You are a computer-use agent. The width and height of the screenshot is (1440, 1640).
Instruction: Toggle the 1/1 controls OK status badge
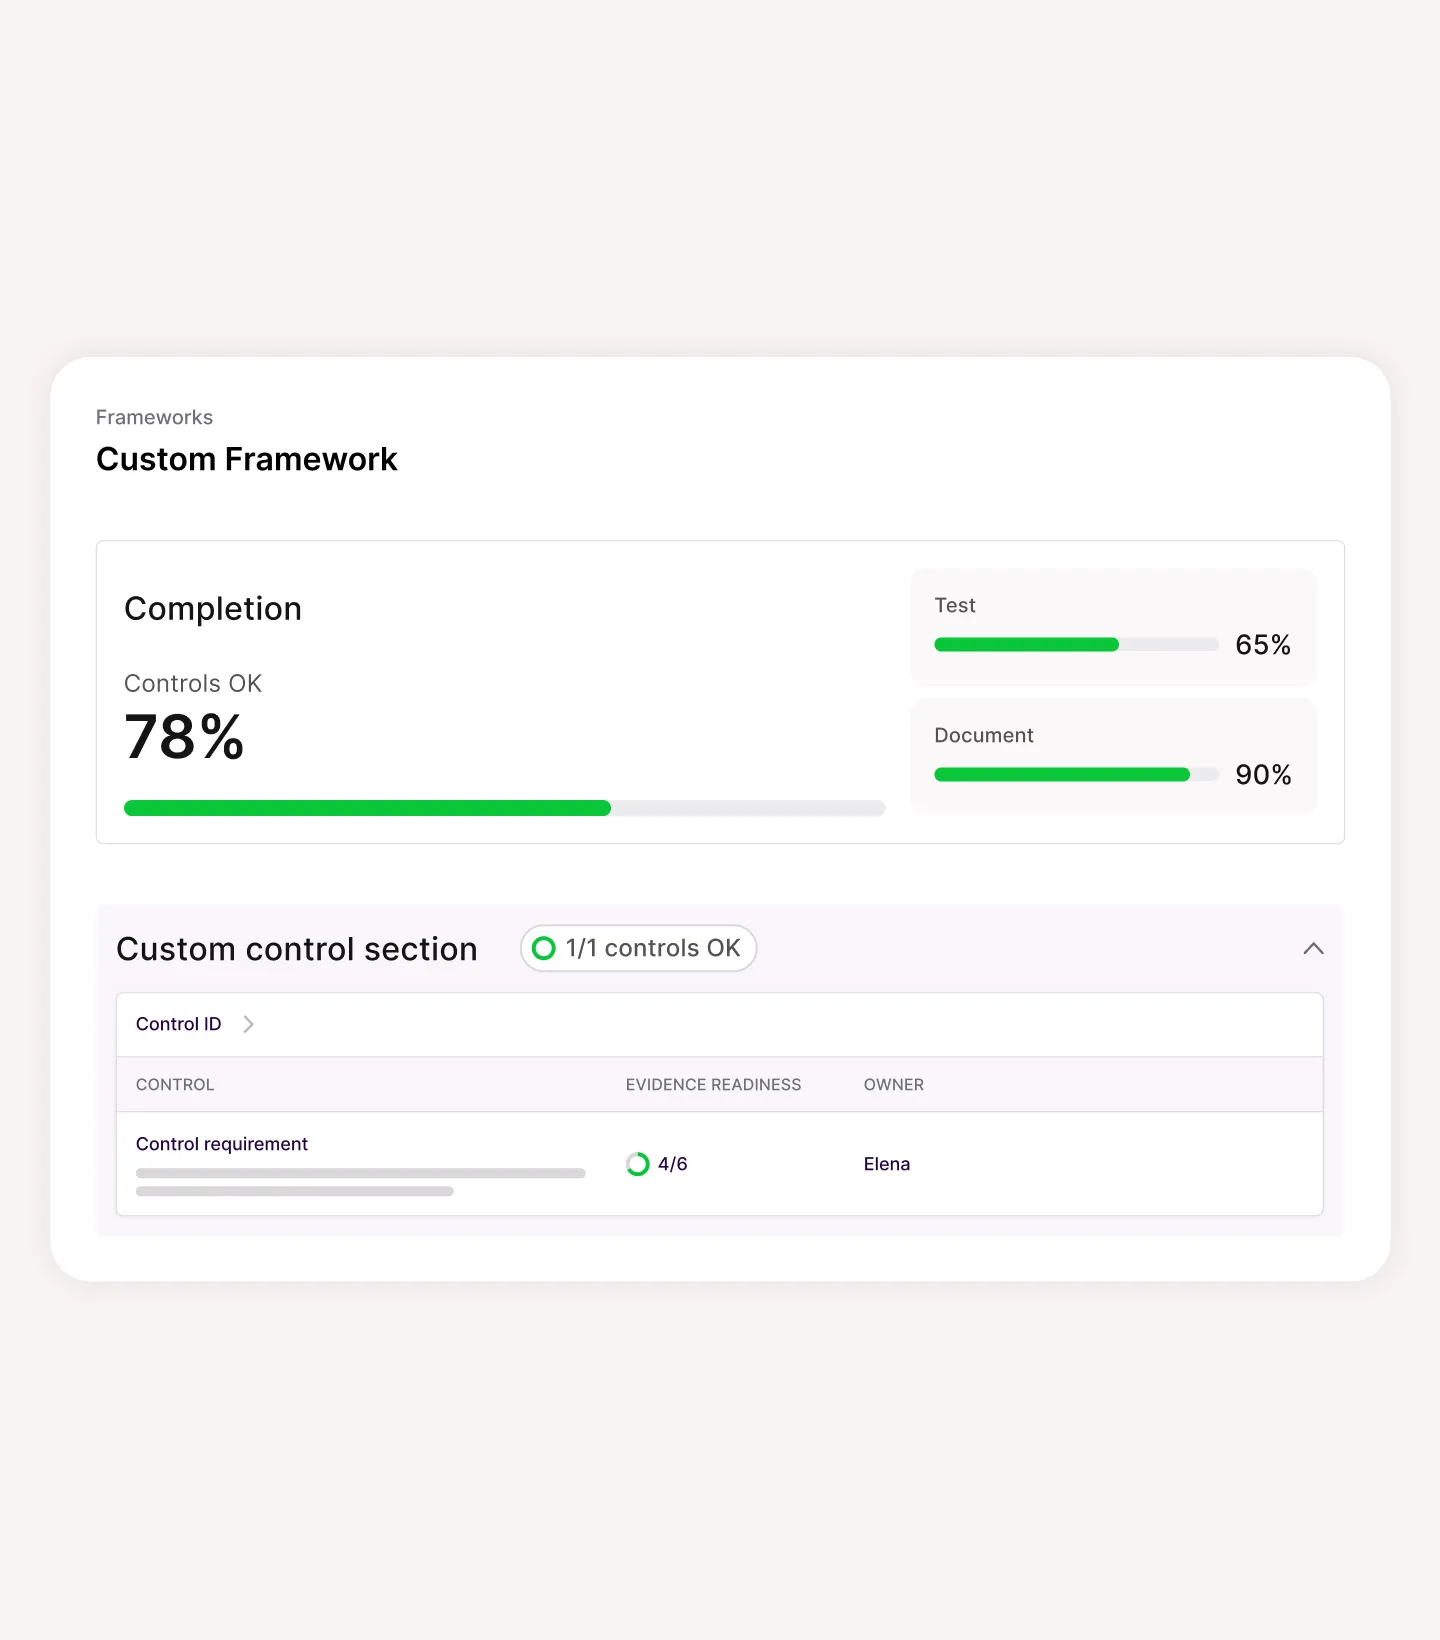637,948
